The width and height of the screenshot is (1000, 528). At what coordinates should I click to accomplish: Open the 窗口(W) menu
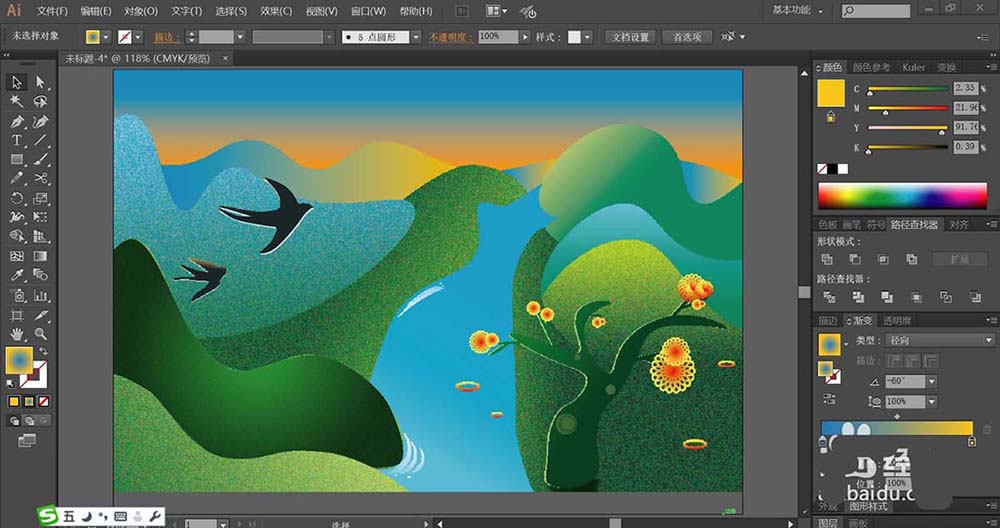(369, 11)
